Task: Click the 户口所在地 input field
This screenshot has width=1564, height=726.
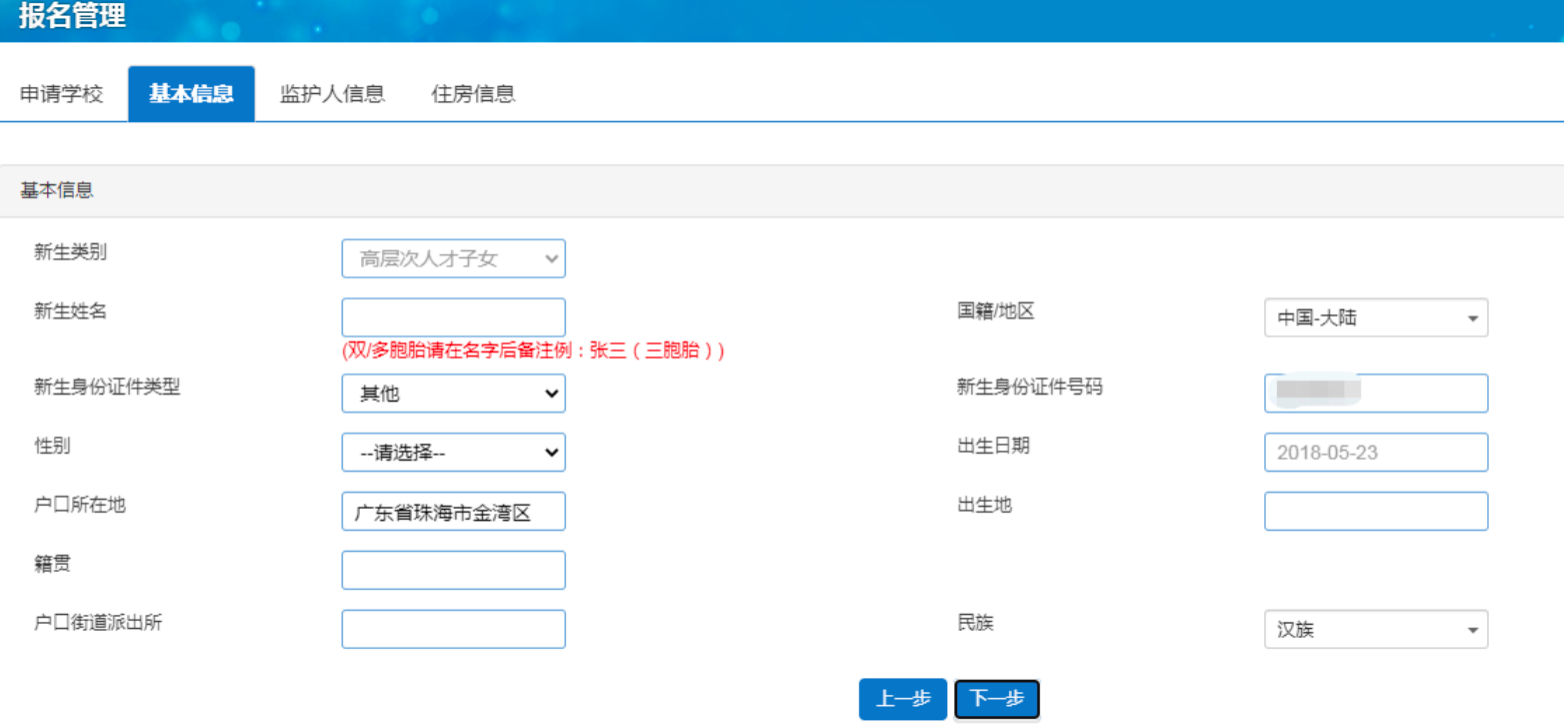Action: pyautogui.click(x=453, y=512)
